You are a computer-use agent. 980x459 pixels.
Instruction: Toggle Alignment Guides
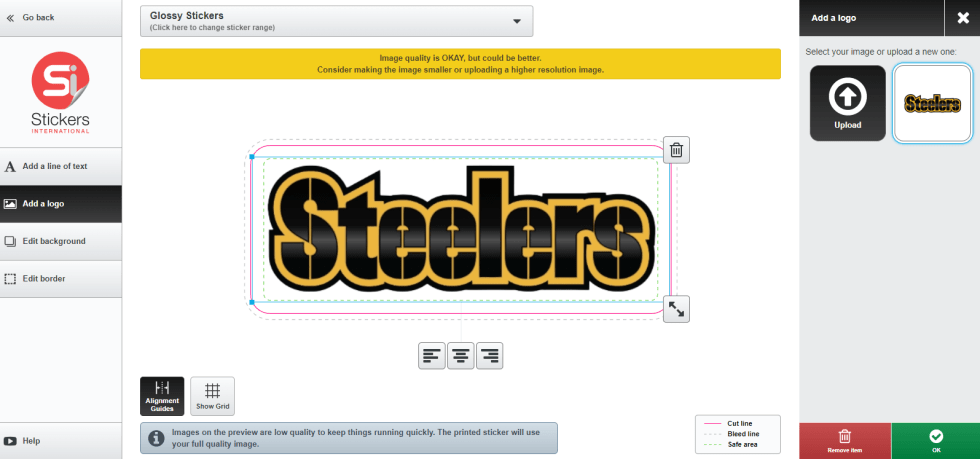click(x=162, y=396)
